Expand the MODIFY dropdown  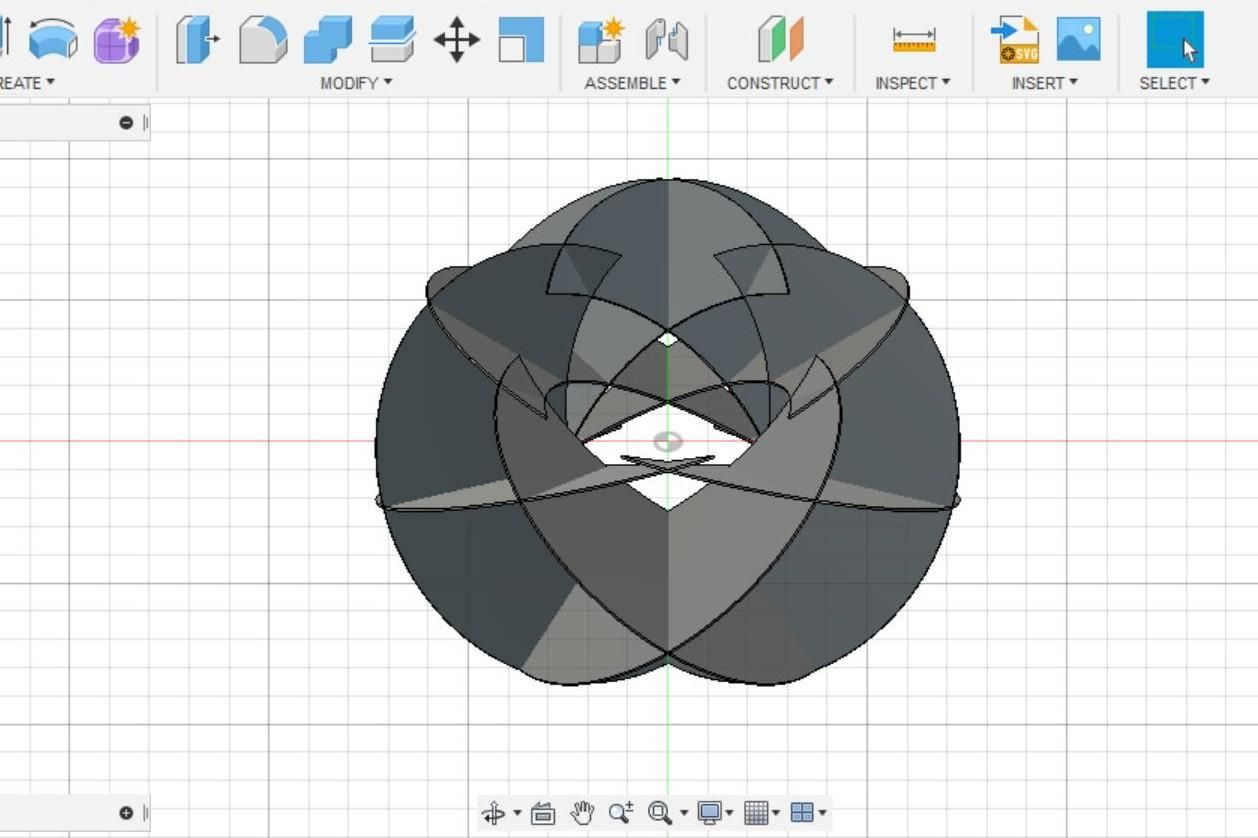click(x=353, y=83)
